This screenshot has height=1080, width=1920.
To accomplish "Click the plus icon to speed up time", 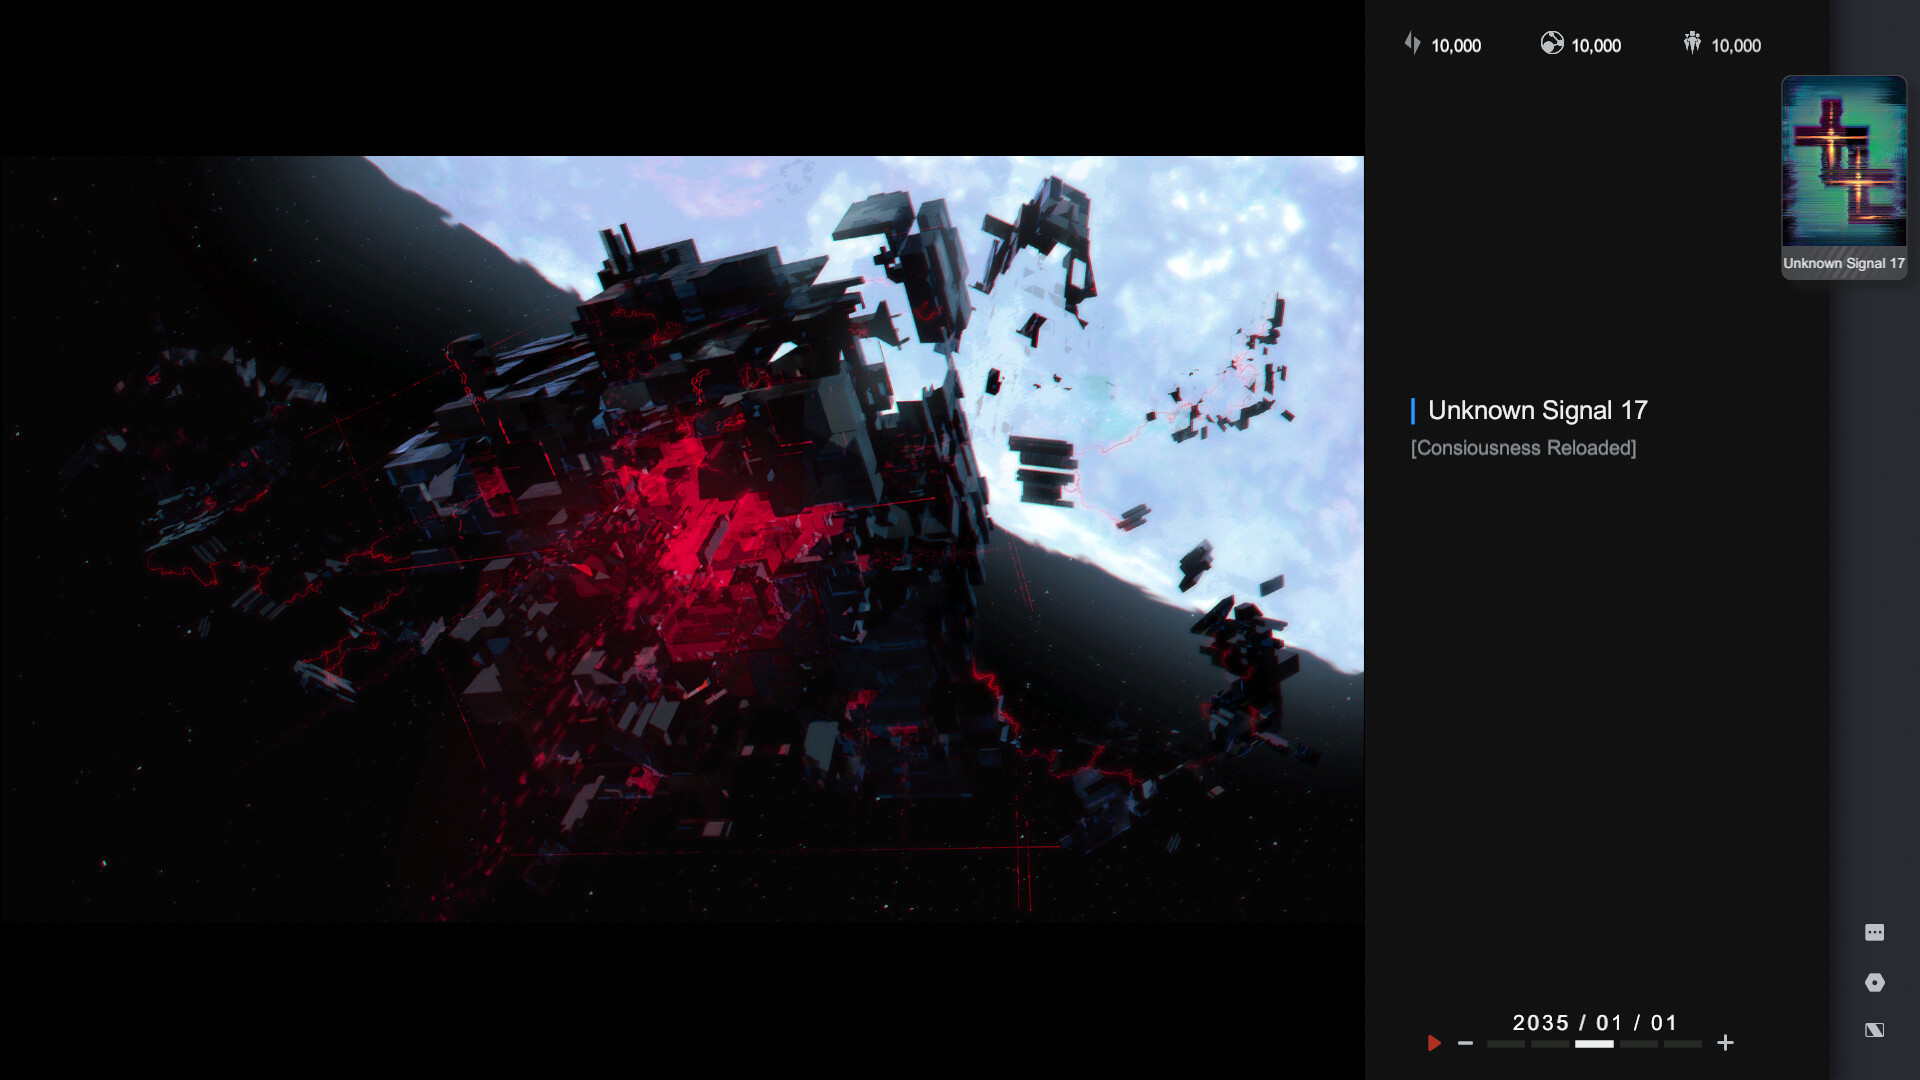I will tap(1726, 1043).
